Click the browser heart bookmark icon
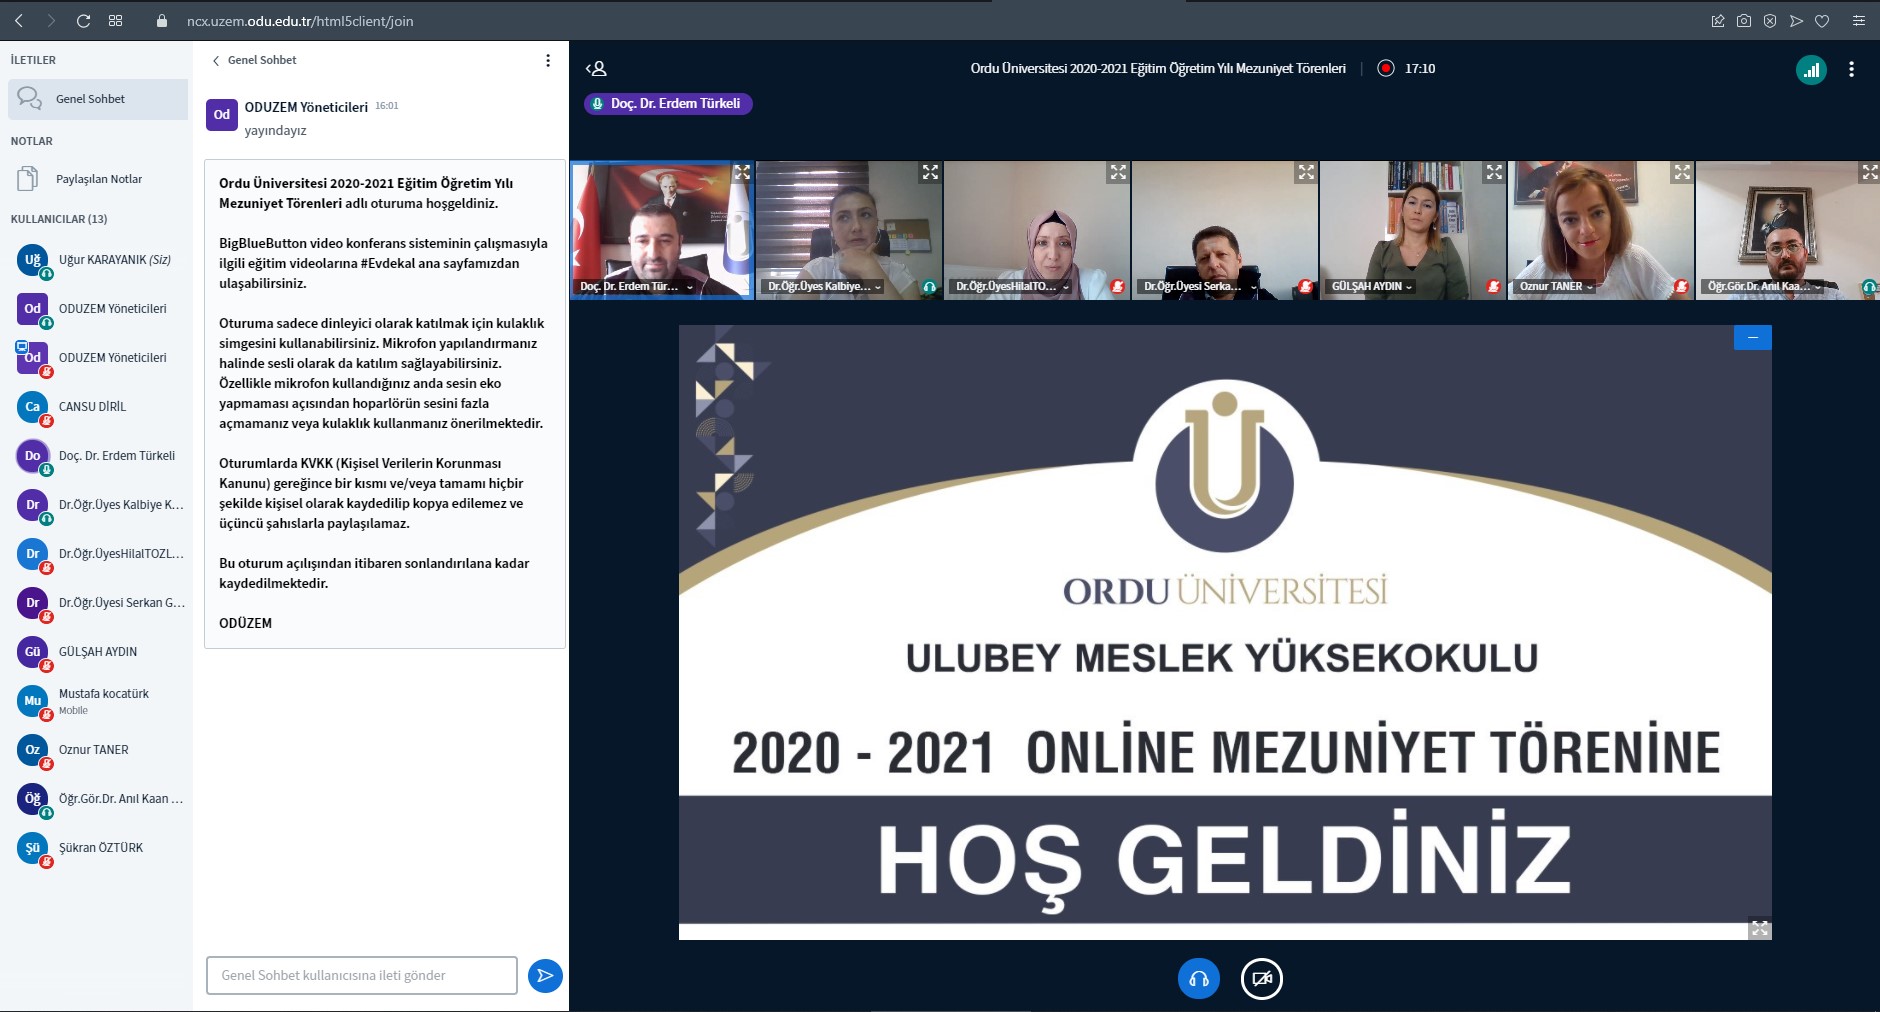Viewport: 1880px width, 1012px height. [1822, 20]
